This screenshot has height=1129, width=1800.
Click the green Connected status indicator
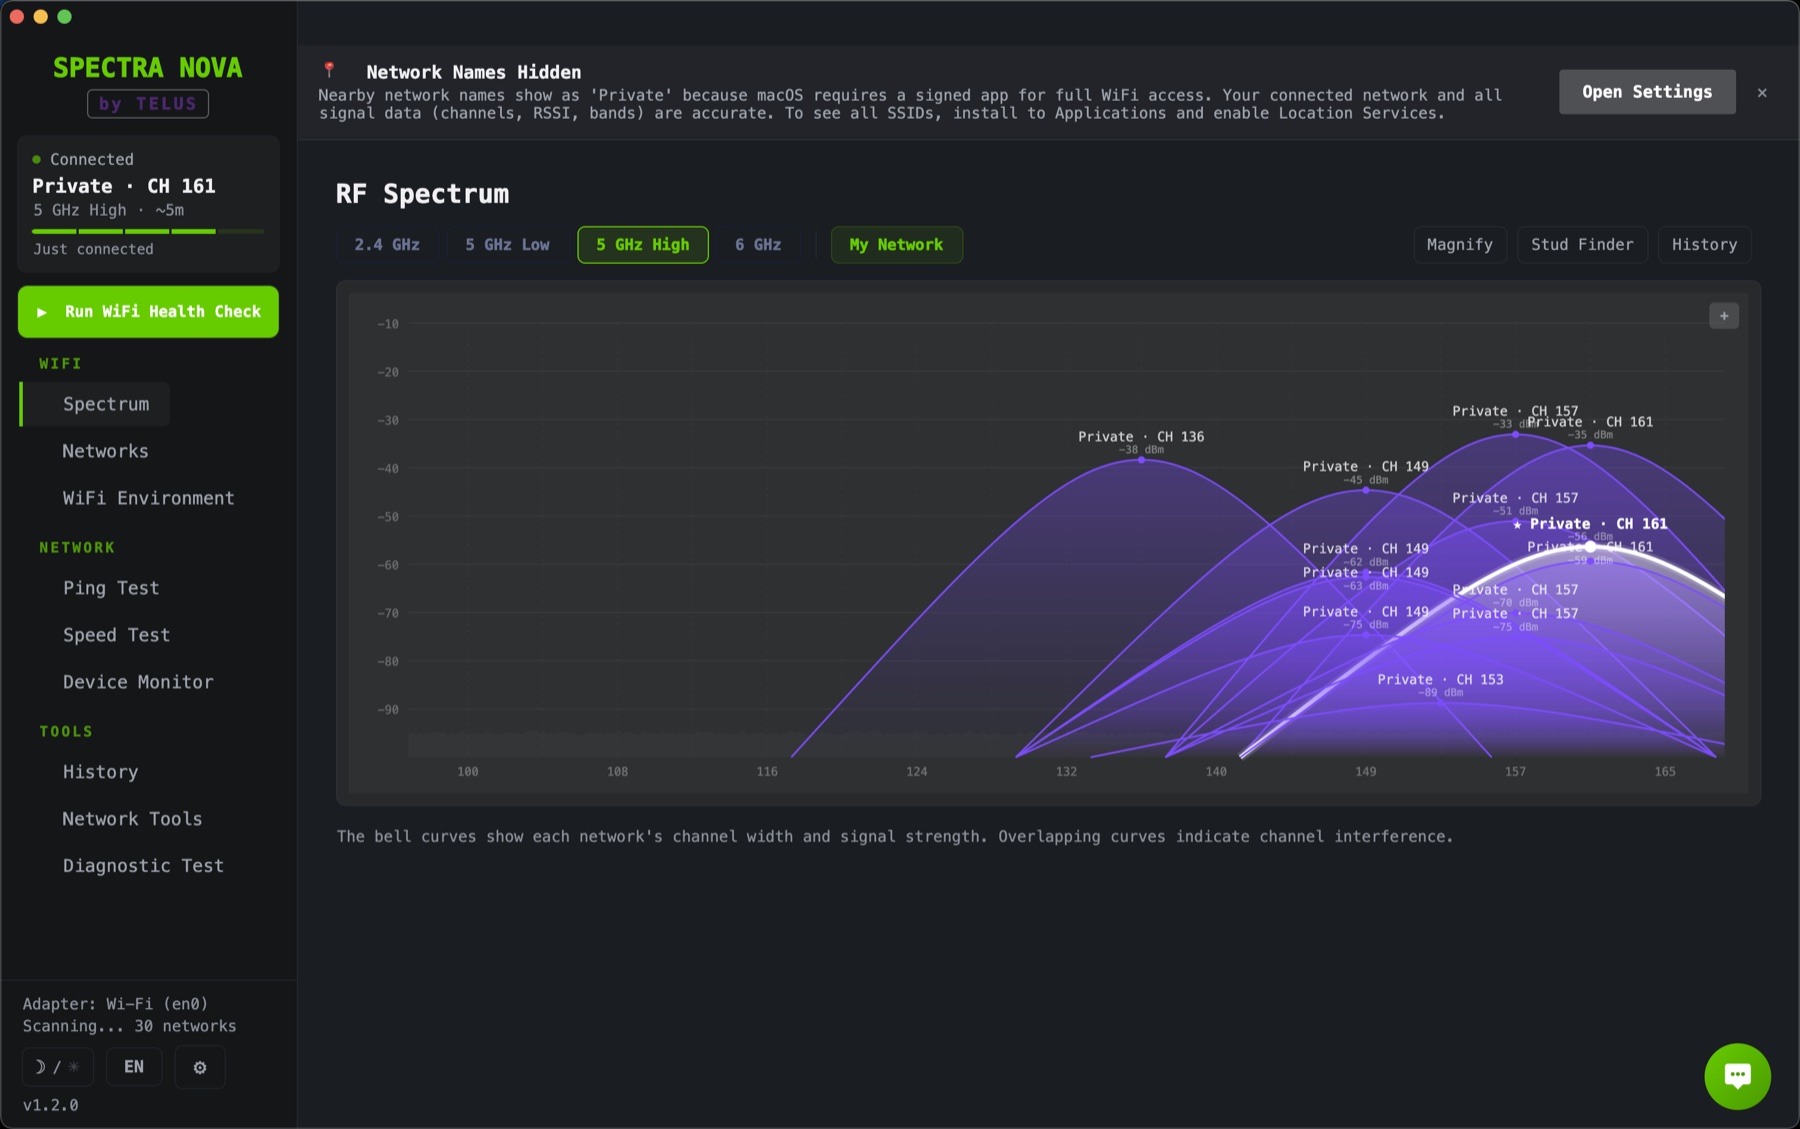(37, 159)
